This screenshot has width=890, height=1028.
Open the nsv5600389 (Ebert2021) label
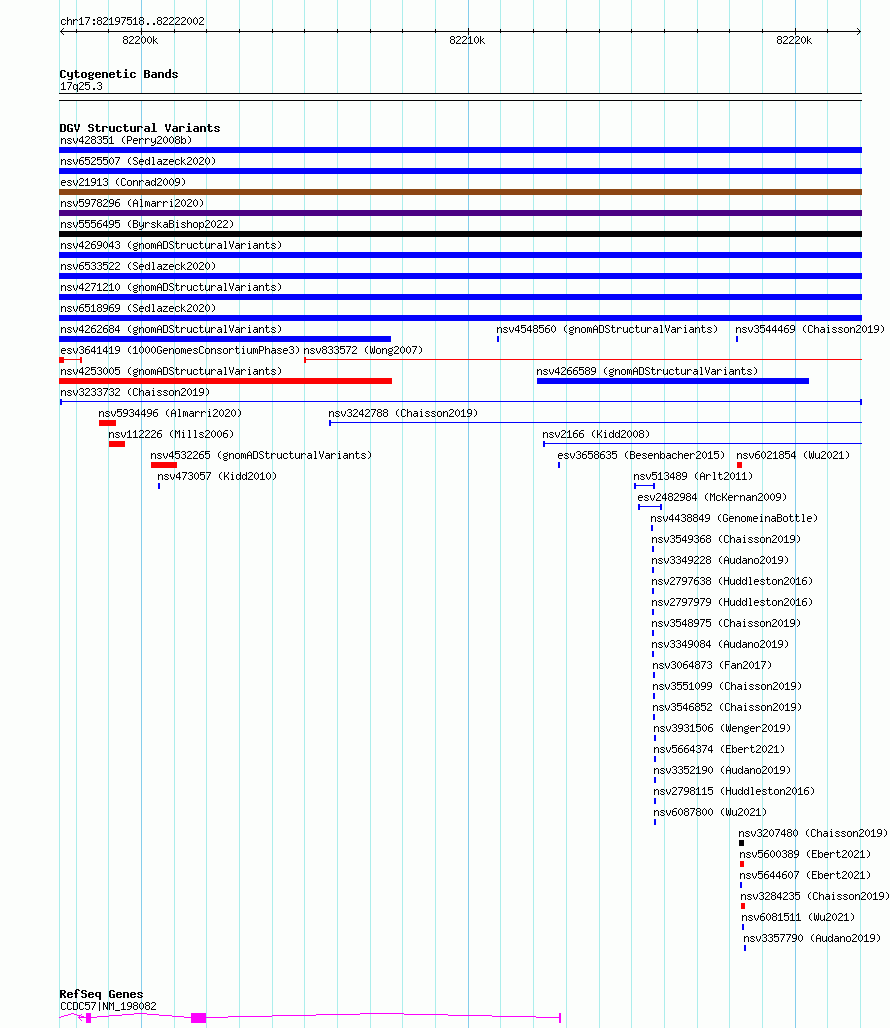[805, 854]
